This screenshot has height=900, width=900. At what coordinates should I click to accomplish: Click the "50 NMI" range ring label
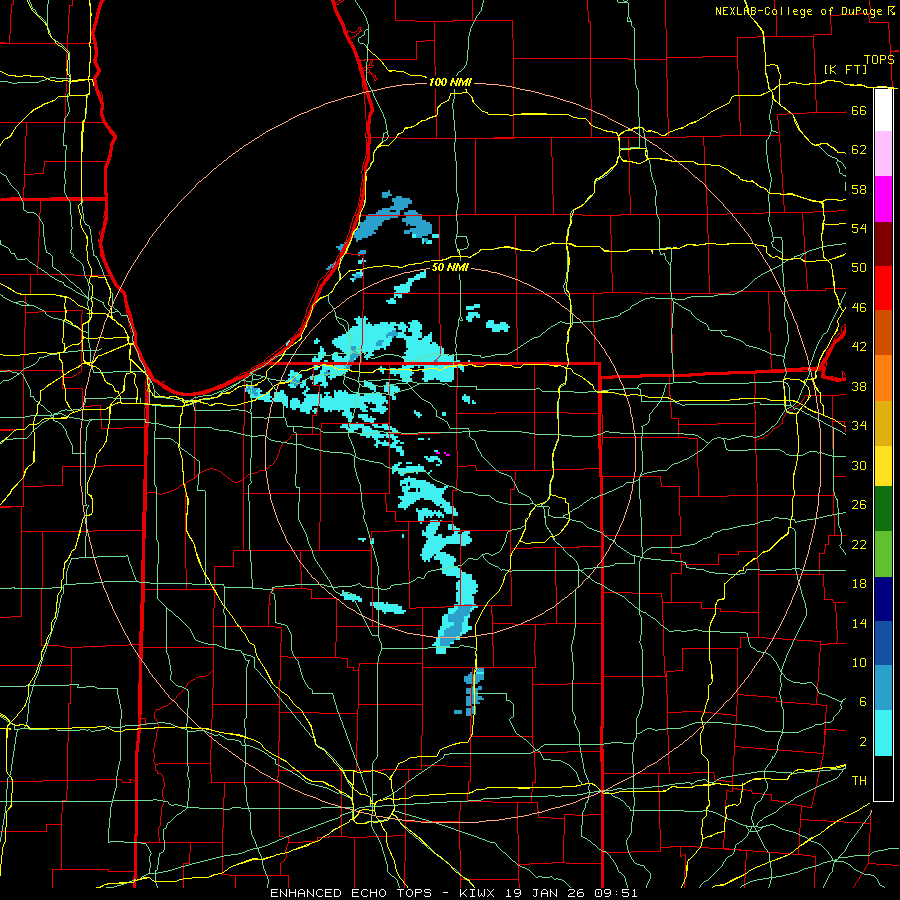(450, 267)
